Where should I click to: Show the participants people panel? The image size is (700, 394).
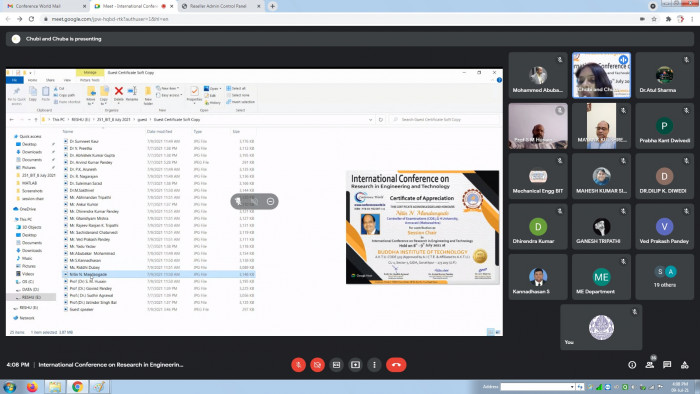[650, 365]
